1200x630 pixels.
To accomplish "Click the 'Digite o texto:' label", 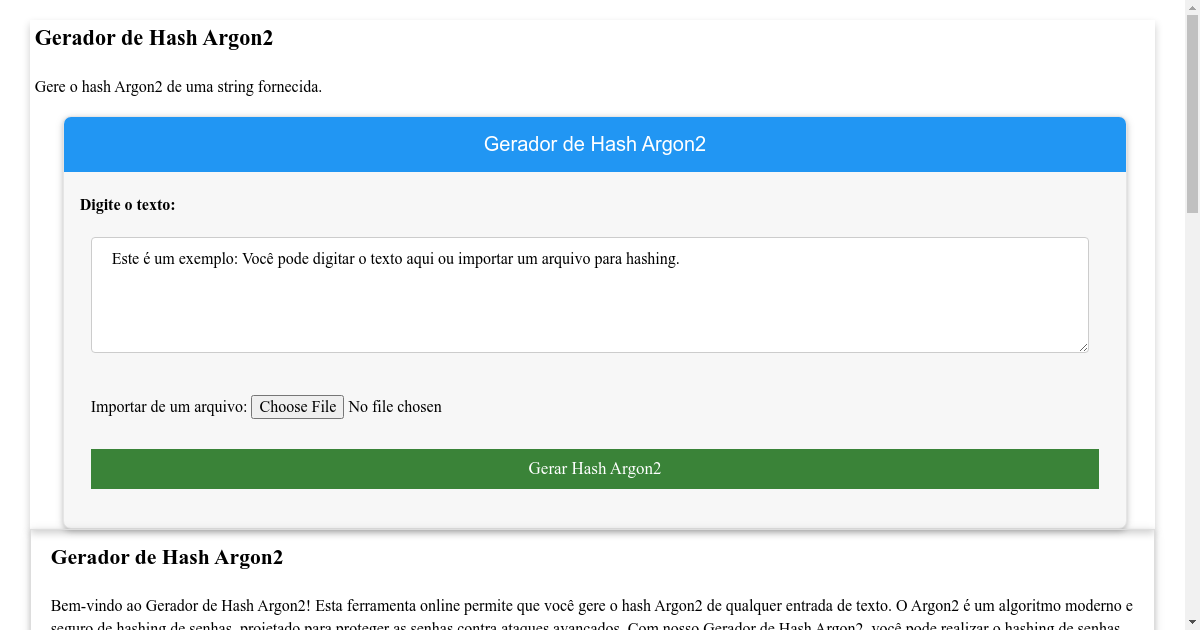I will [x=128, y=205].
